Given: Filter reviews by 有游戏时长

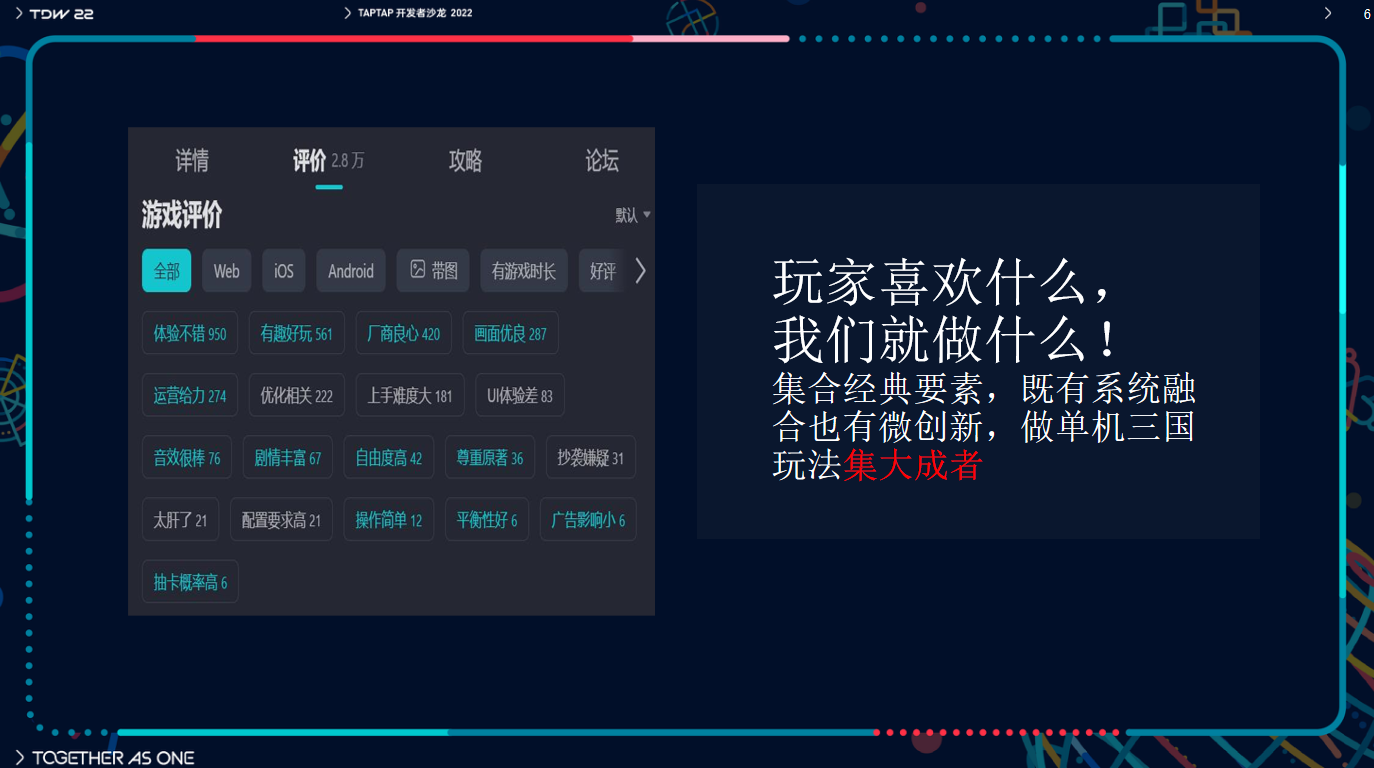Looking at the screenshot, I should [524, 271].
